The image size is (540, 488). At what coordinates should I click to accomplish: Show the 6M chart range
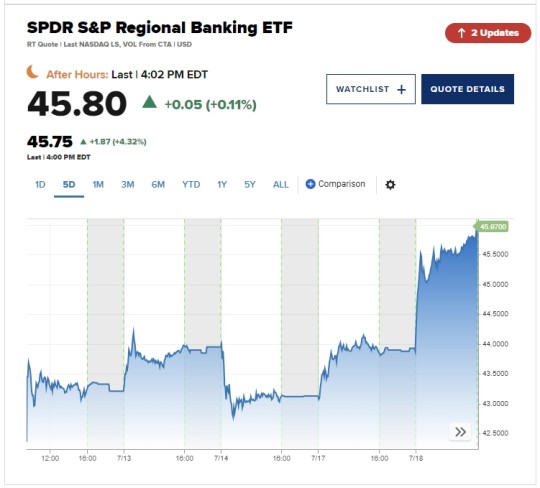158,185
